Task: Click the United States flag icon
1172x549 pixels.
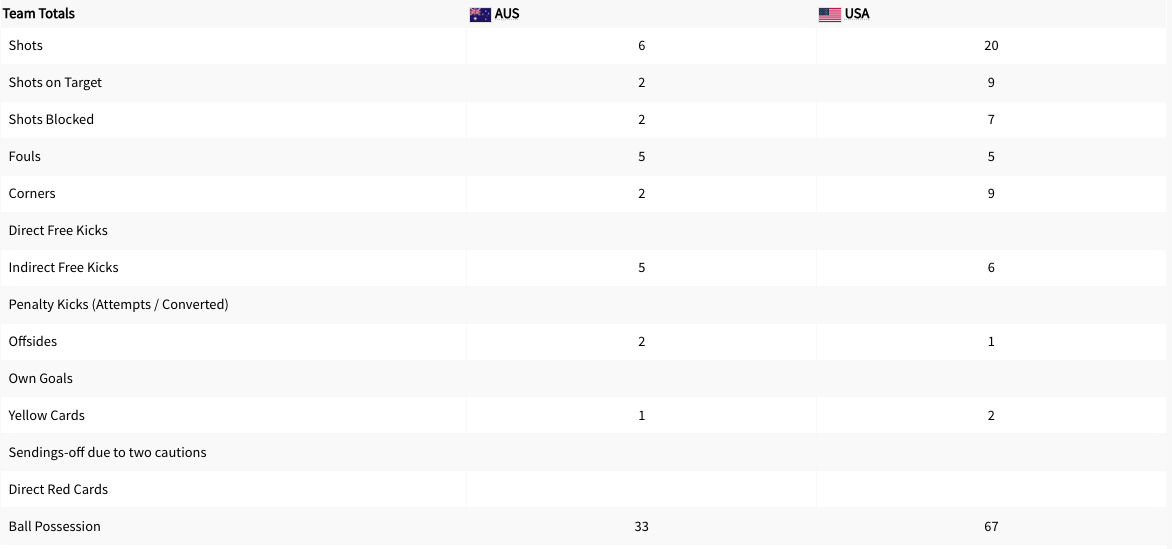Action: click(829, 15)
